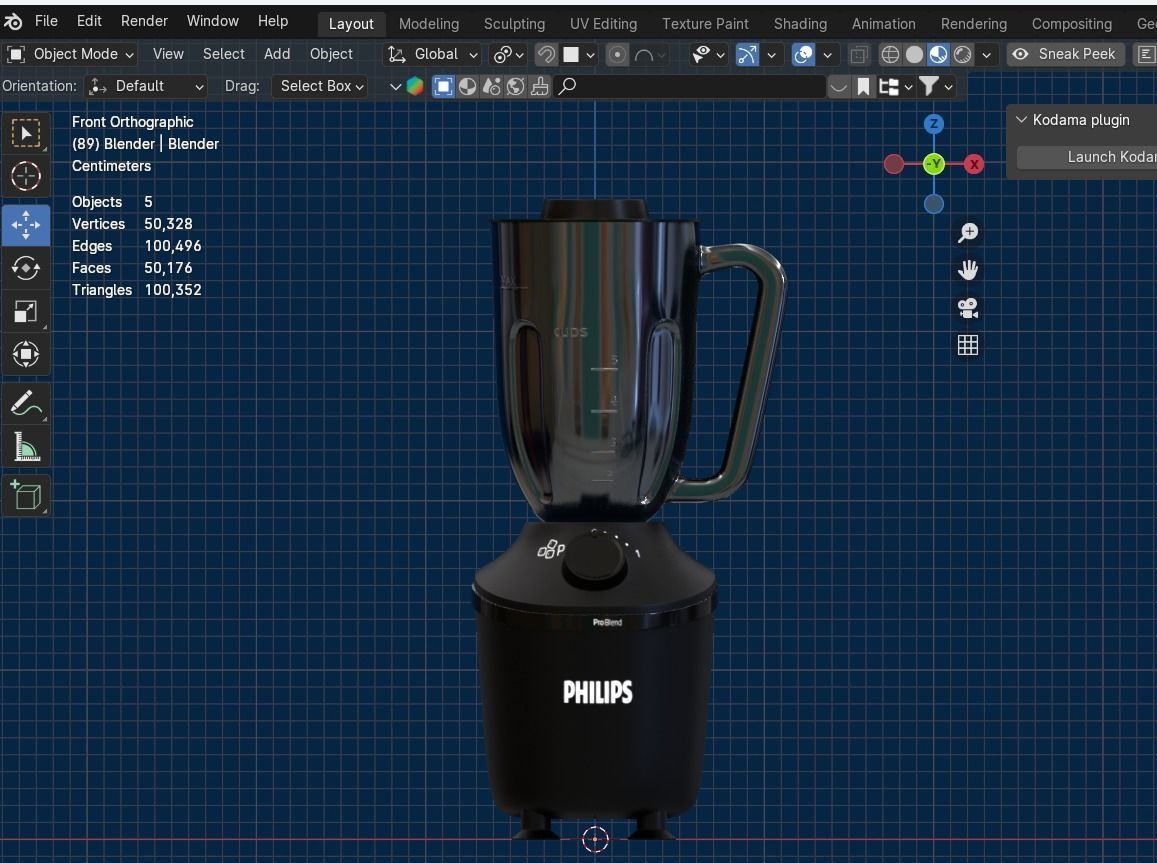Open the Sculpting workspace tab
The image size is (1157, 863).
pyautogui.click(x=514, y=24)
